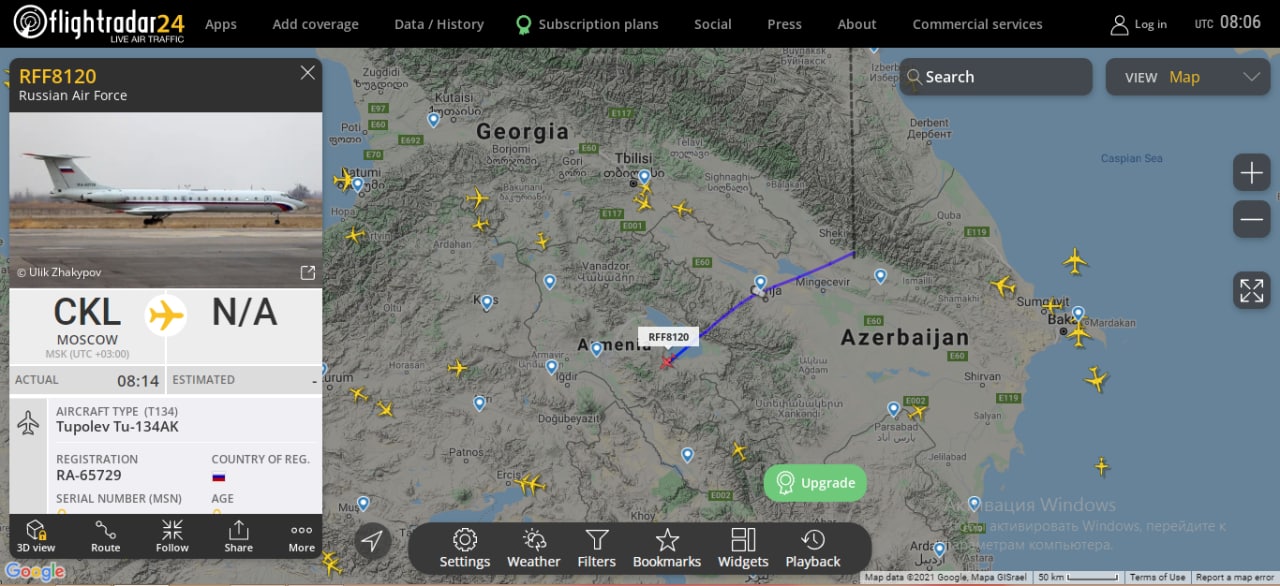1280x586 pixels.
Task: Share this flight
Action: coord(238,536)
